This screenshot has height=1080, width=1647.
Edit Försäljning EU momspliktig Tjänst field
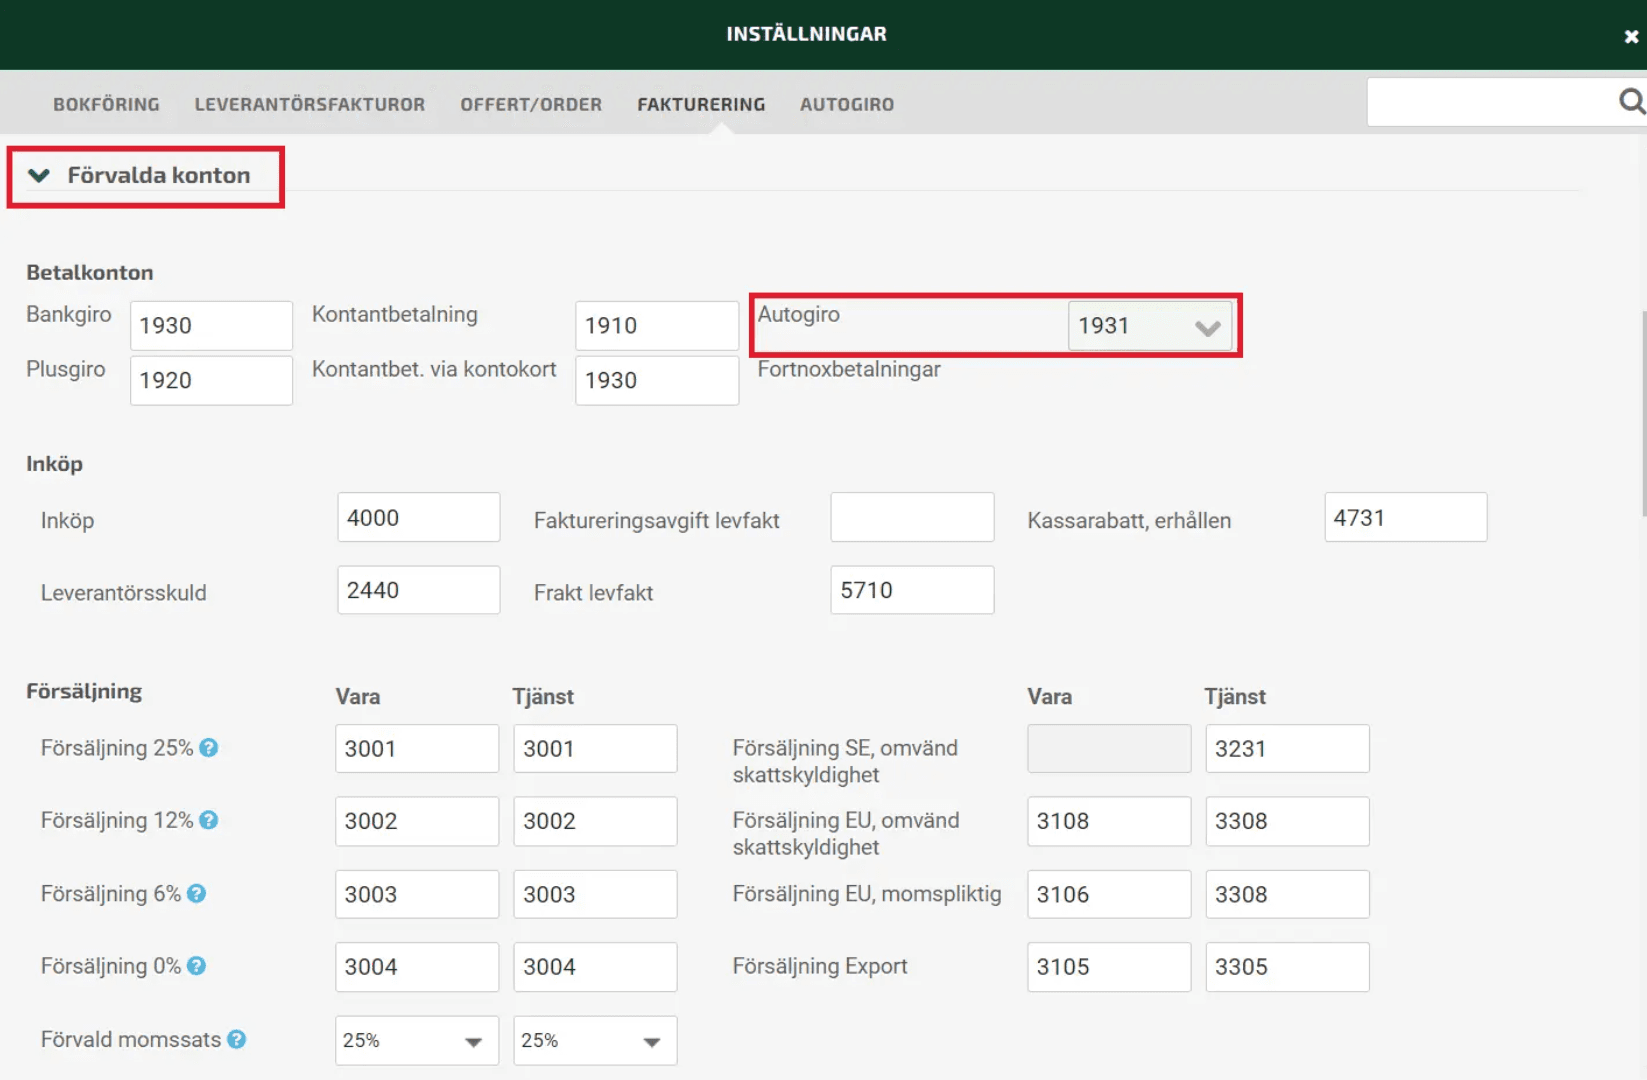[x=1288, y=894]
